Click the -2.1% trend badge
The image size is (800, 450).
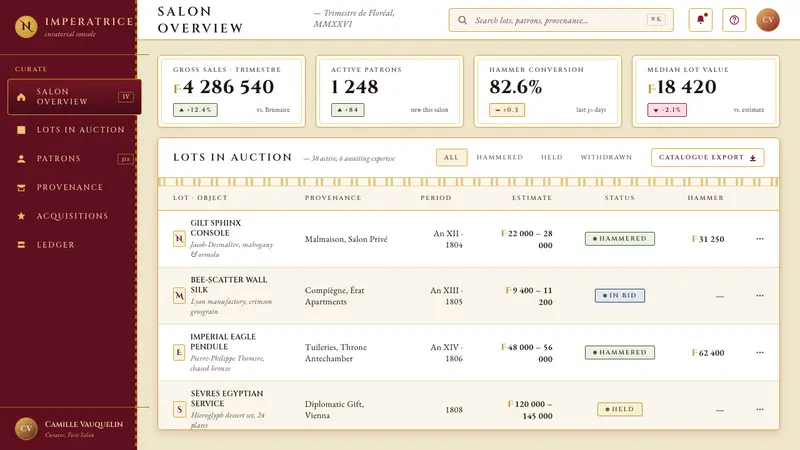coord(667,110)
